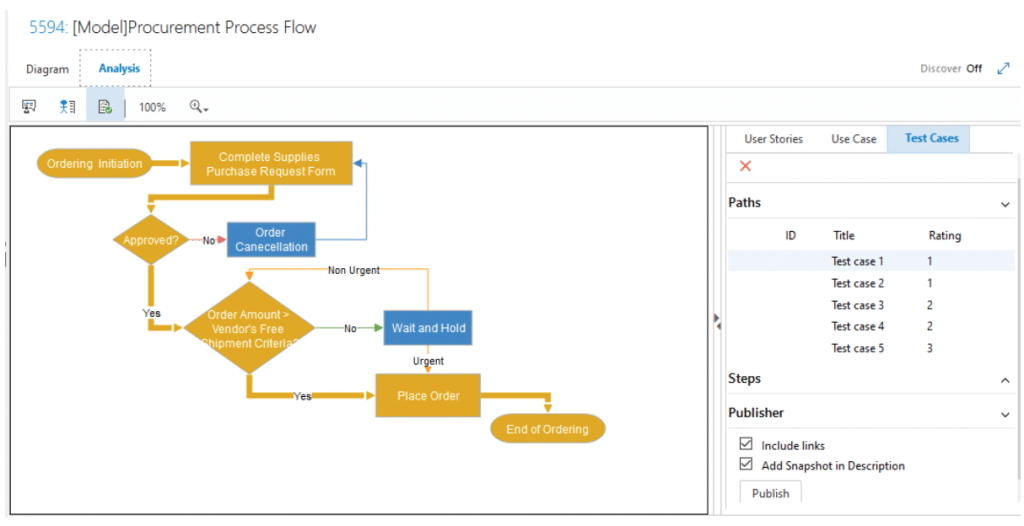Click the End of Ordering node
The height and width of the screenshot is (526, 1024).
pyautogui.click(x=547, y=429)
